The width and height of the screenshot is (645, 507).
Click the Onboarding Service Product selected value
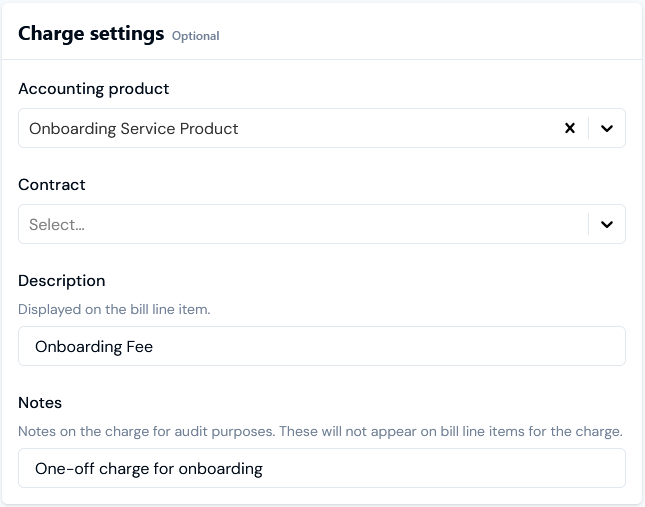pos(134,128)
